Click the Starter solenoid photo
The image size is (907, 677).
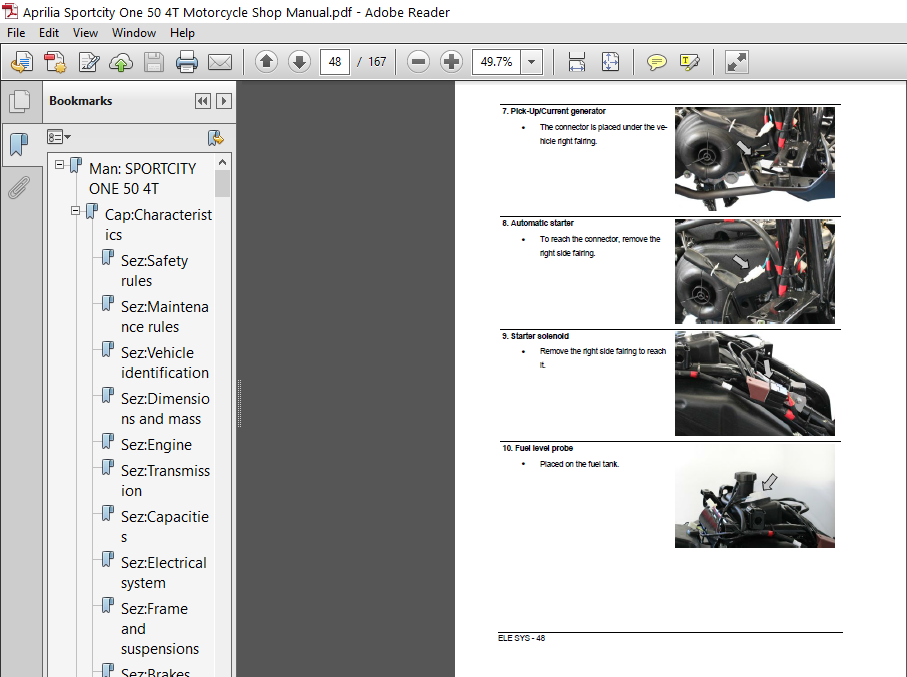coord(754,383)
